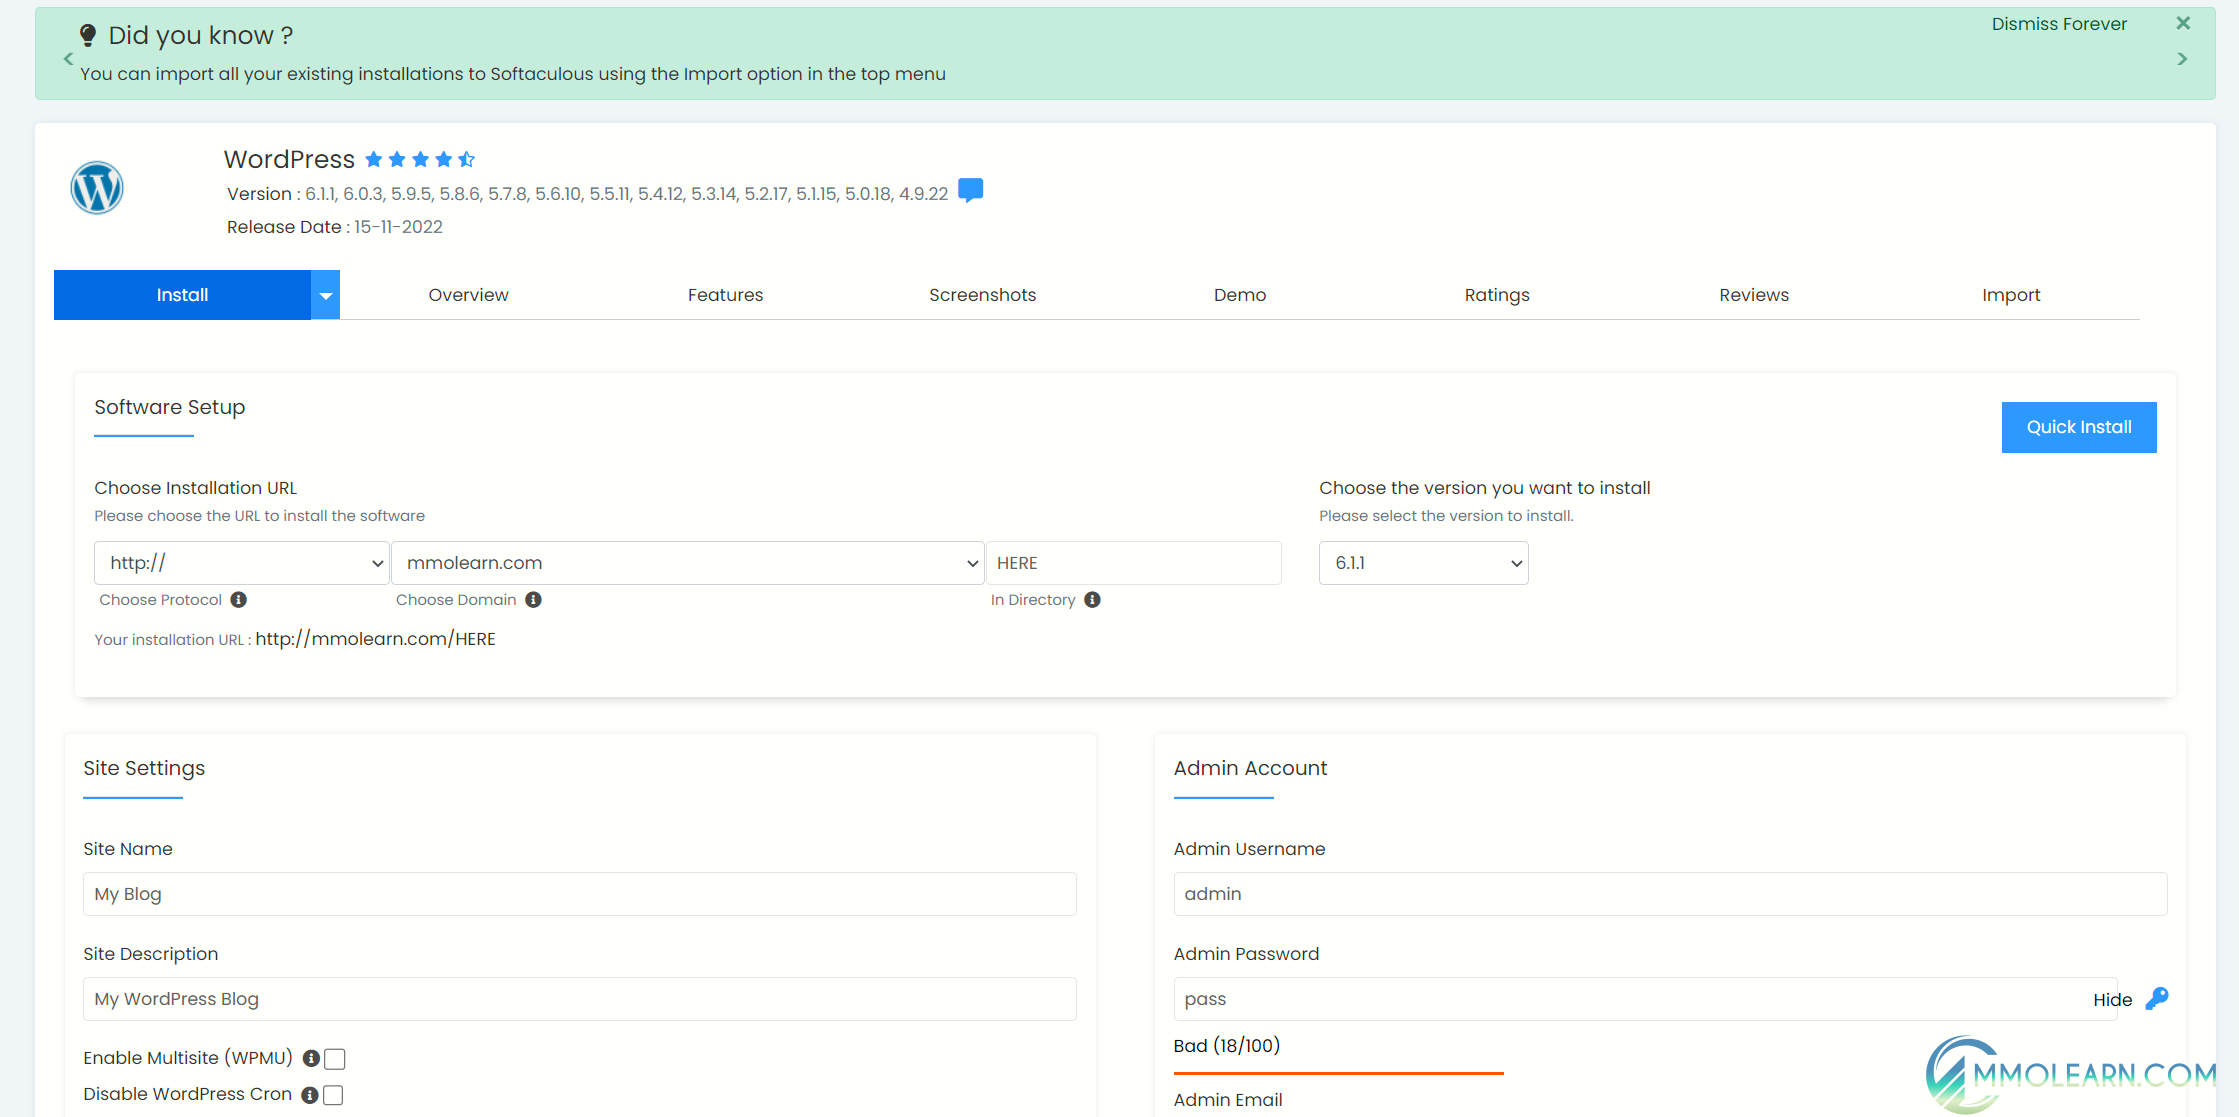Click the Site Settings heading
The image size is (2239, 1117).
pyautogui.click(x=144, y=768)
